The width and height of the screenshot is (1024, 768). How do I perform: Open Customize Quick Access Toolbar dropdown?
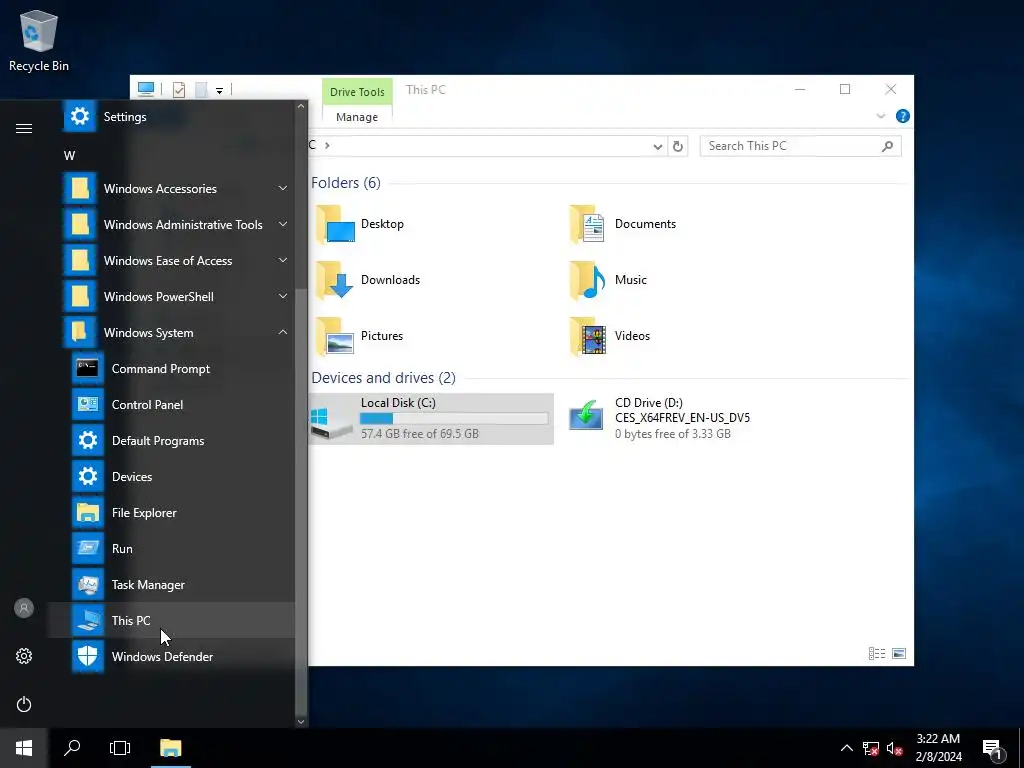219,91
